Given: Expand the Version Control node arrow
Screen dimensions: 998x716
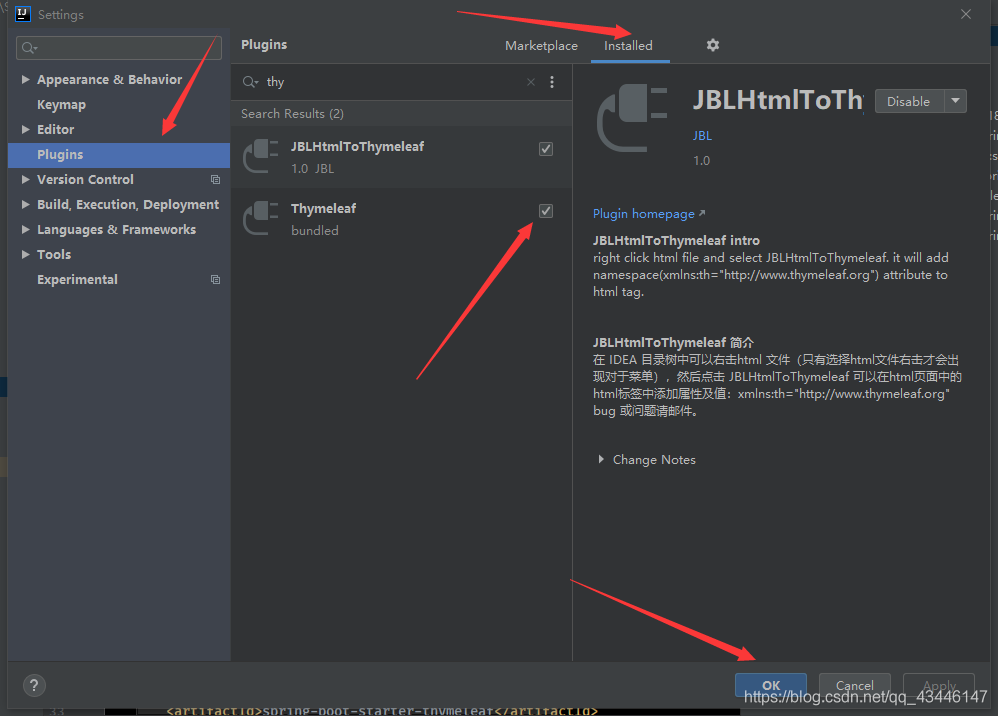Looking at the screenshot, I should pyautogui.click(x=25, y=179).
